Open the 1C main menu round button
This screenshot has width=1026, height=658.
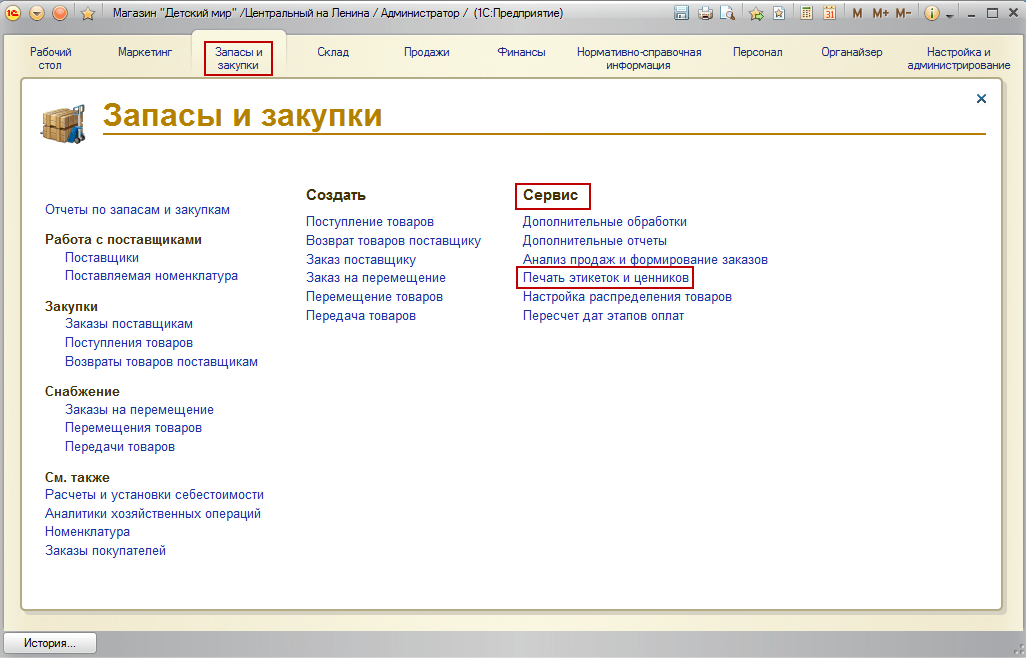point(13,13)
